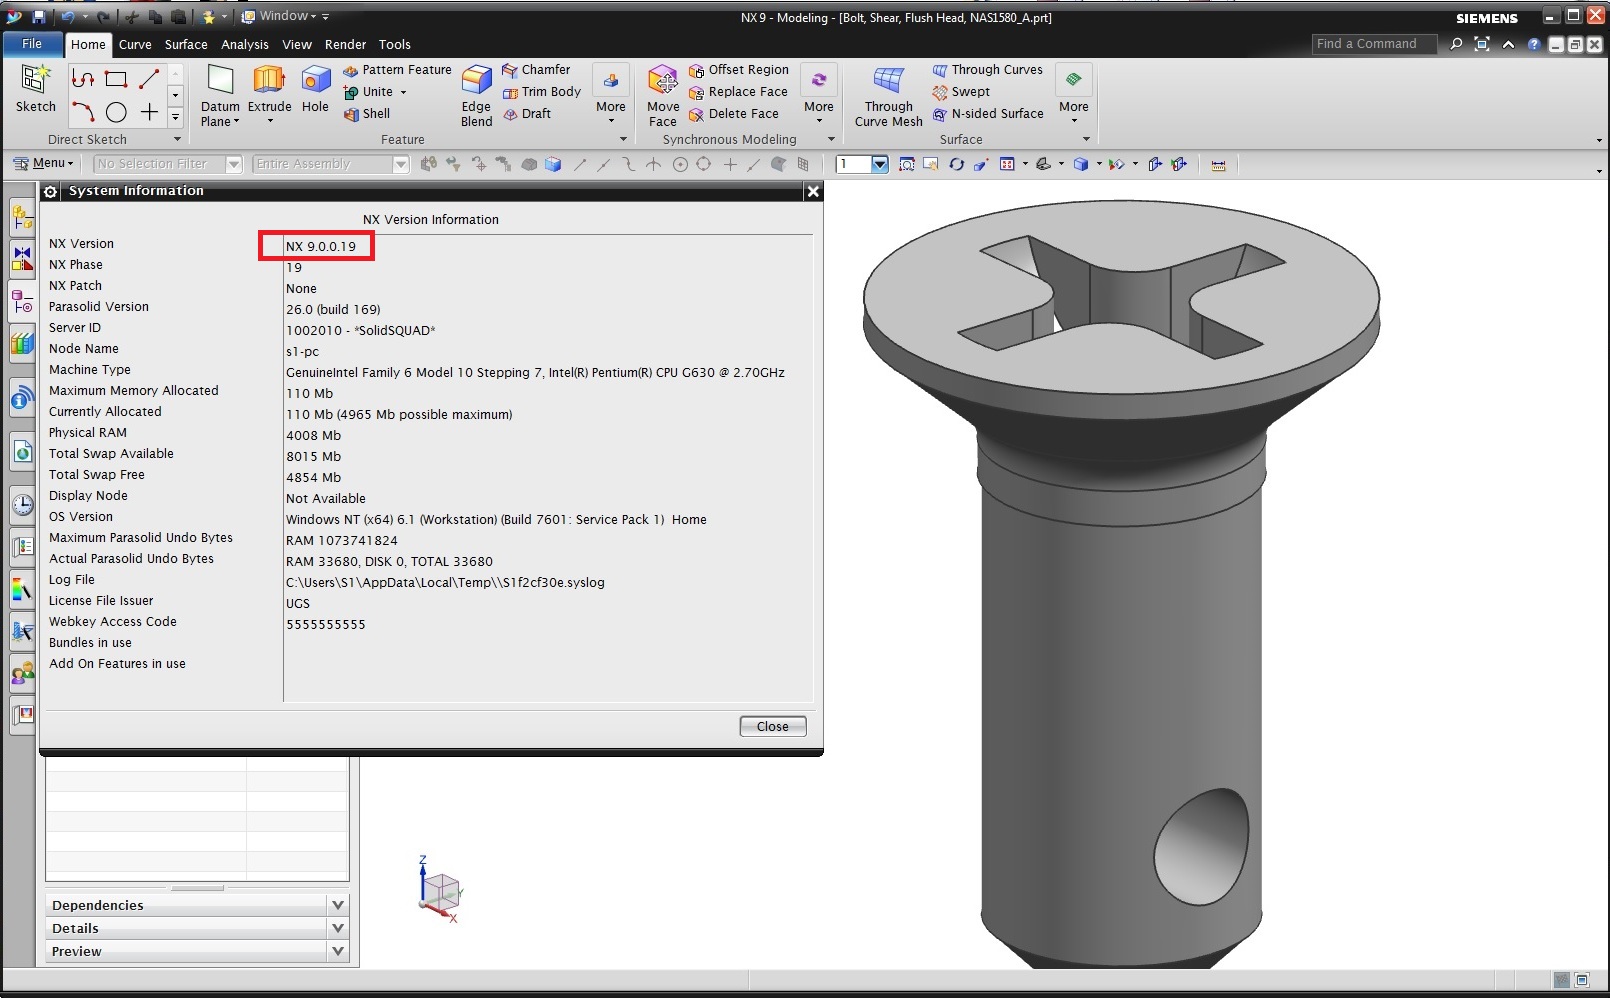Toggle full screen mode icon

(1482, 44)
